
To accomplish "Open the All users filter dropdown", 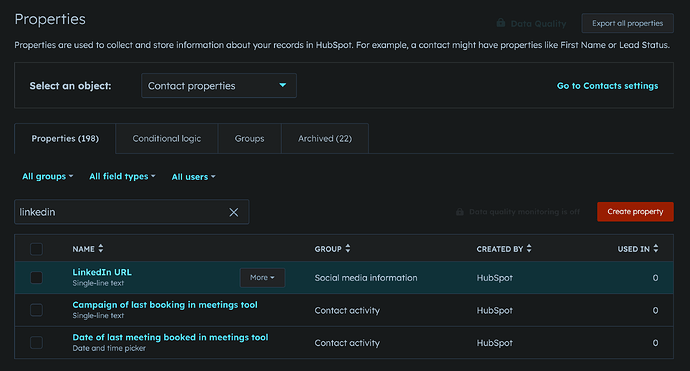I will [194, 177].
